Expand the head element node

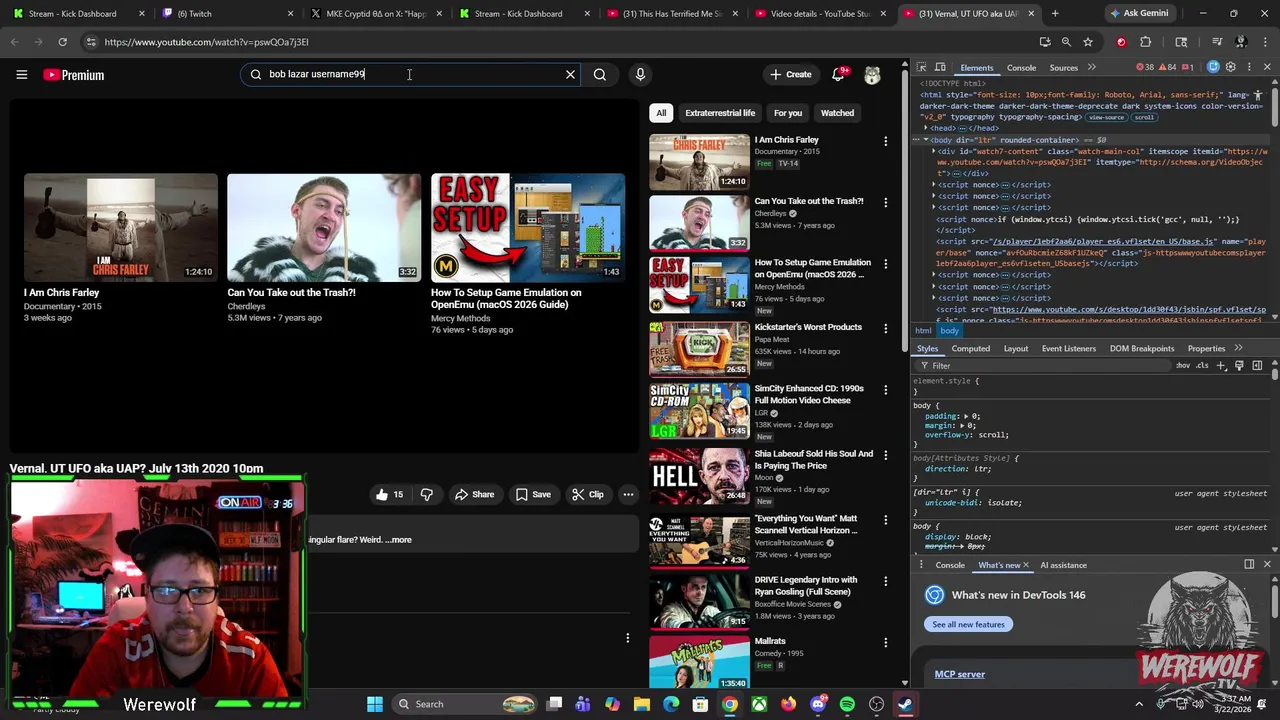click(x=925, y=128)
